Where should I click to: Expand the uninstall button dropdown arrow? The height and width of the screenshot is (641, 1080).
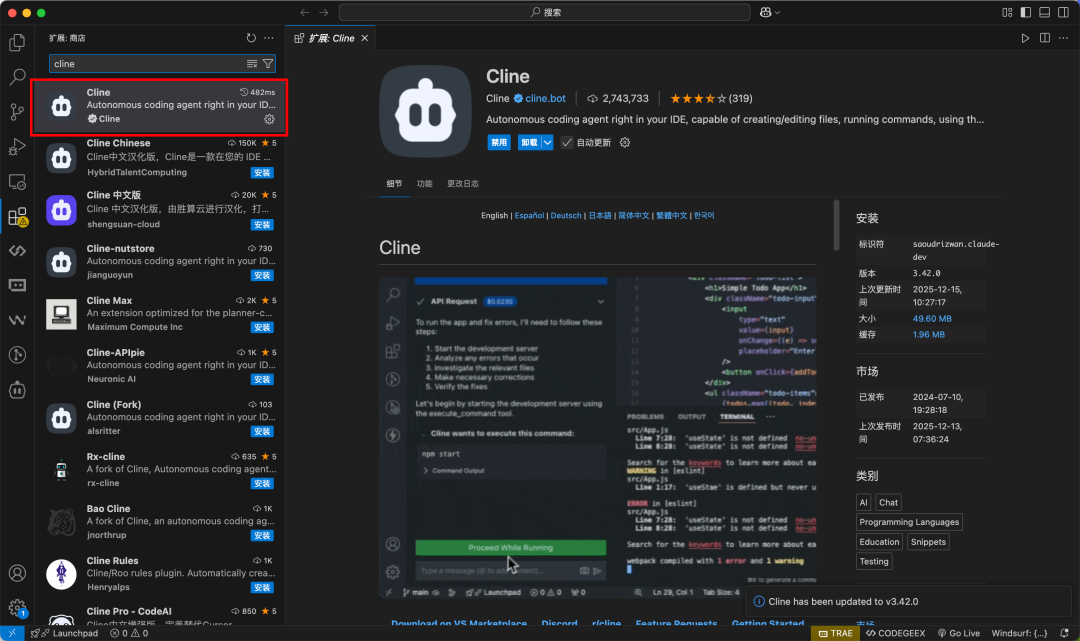(548, 143)
